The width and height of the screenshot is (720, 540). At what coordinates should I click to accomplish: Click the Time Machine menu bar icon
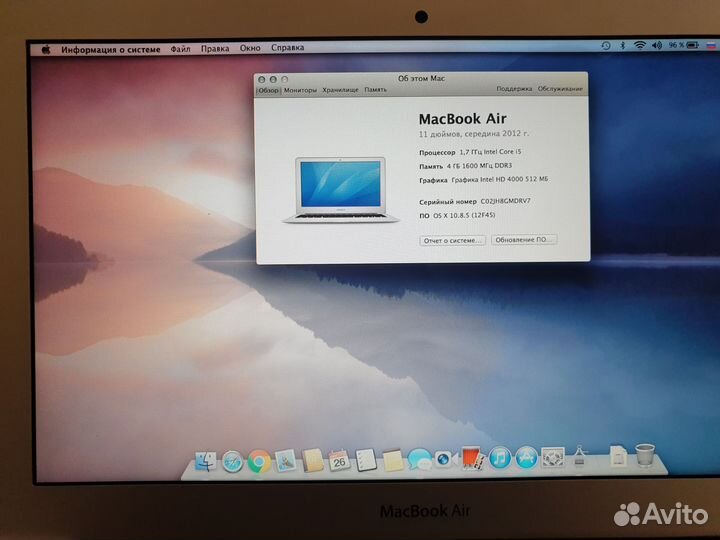click(x=606, y=45)
